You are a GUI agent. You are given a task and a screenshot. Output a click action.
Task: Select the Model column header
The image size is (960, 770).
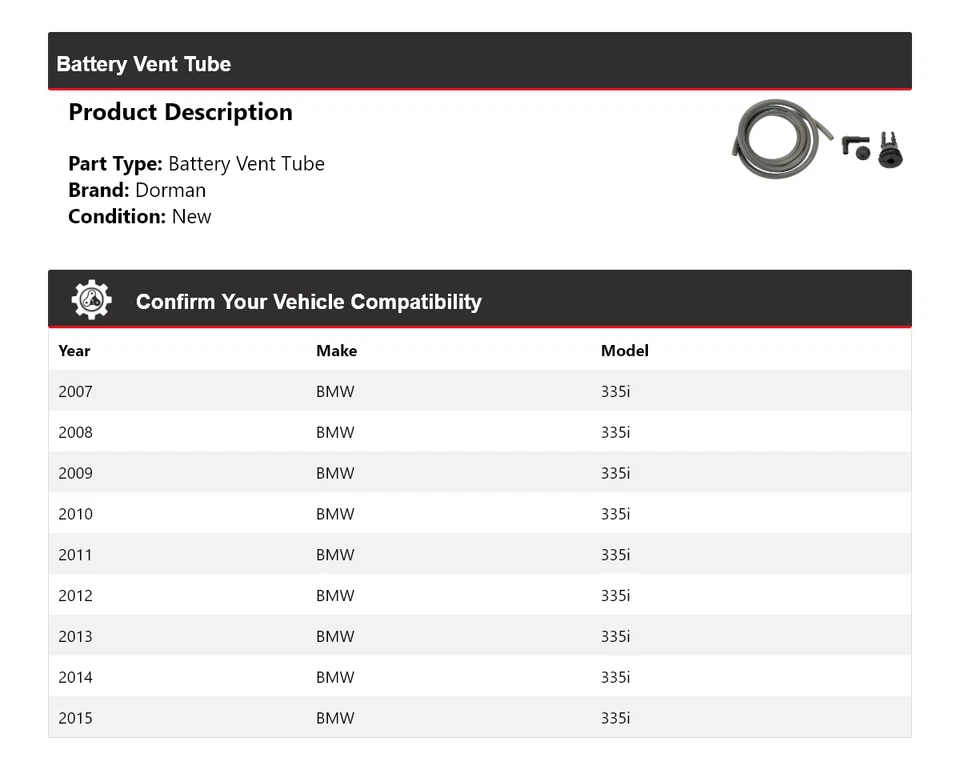624,351
